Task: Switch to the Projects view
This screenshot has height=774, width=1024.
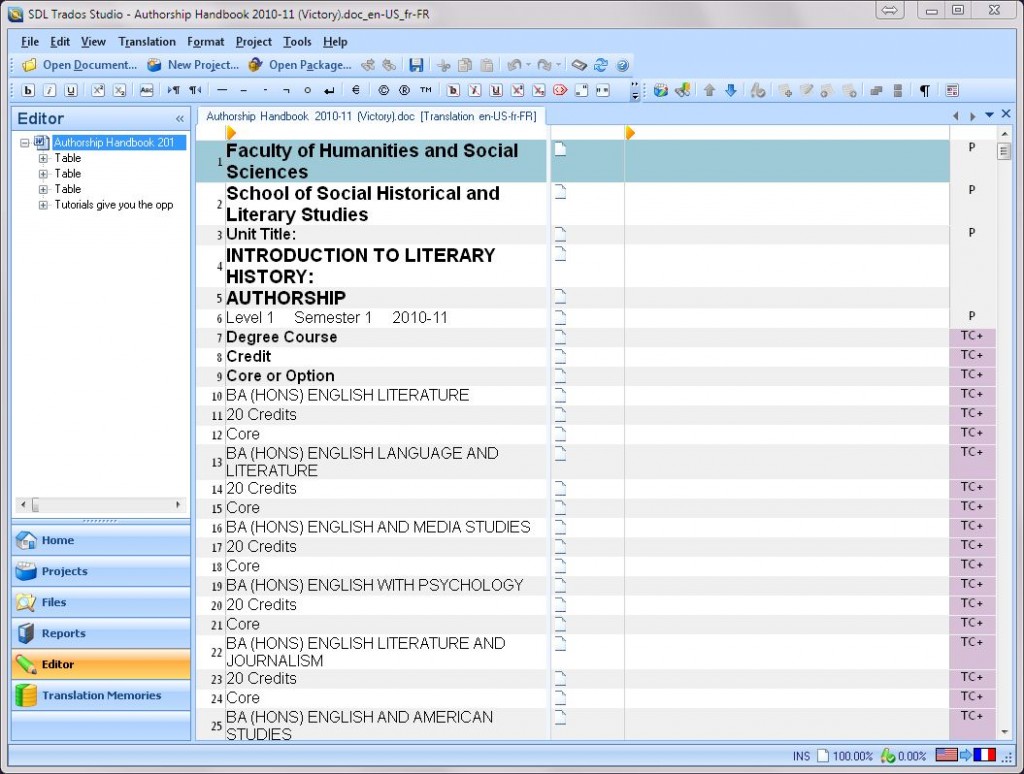Action: (101, 572)
